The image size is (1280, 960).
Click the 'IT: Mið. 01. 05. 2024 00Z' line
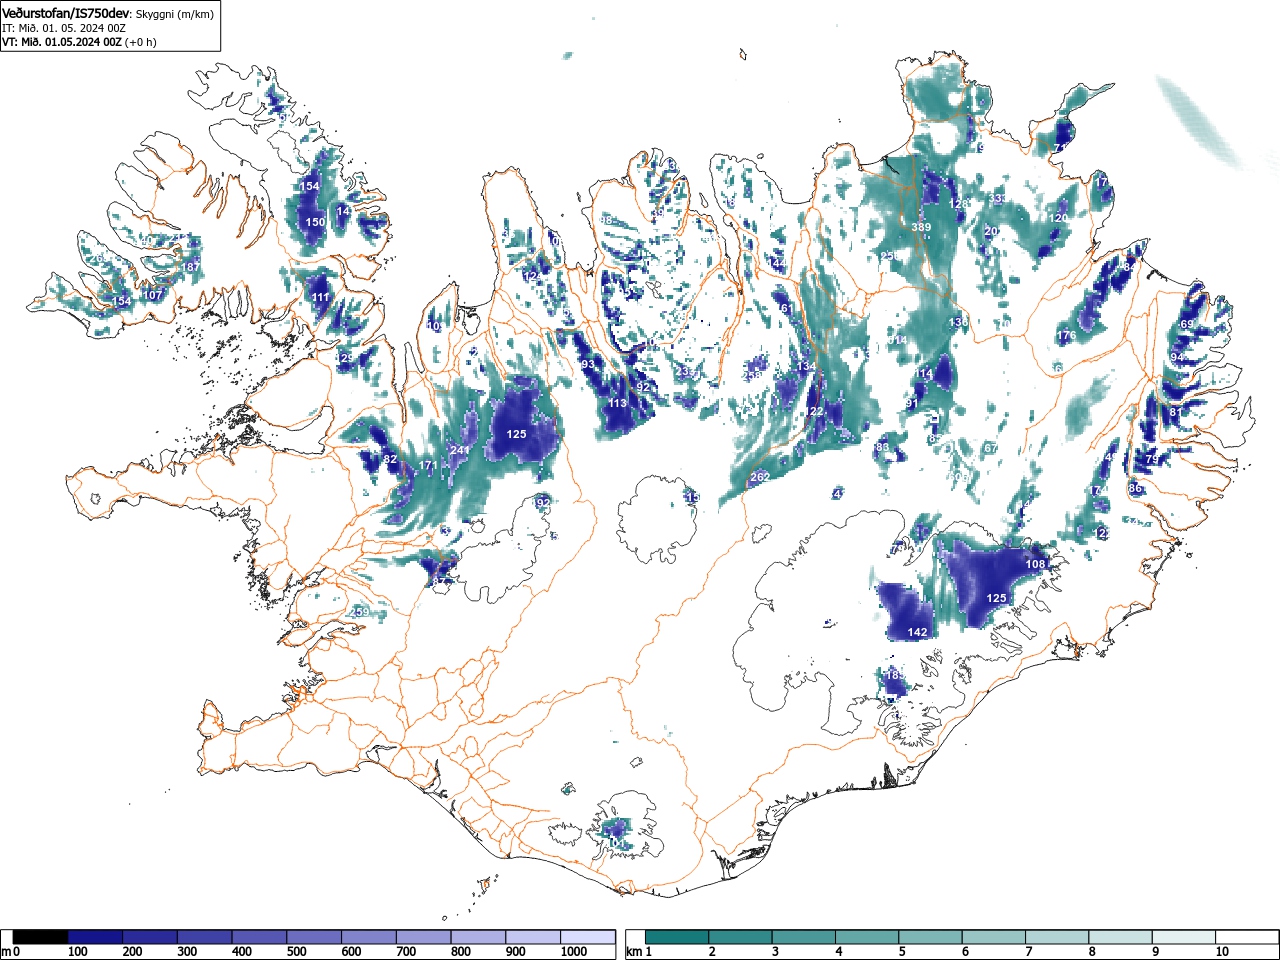[x=63, y=28]
